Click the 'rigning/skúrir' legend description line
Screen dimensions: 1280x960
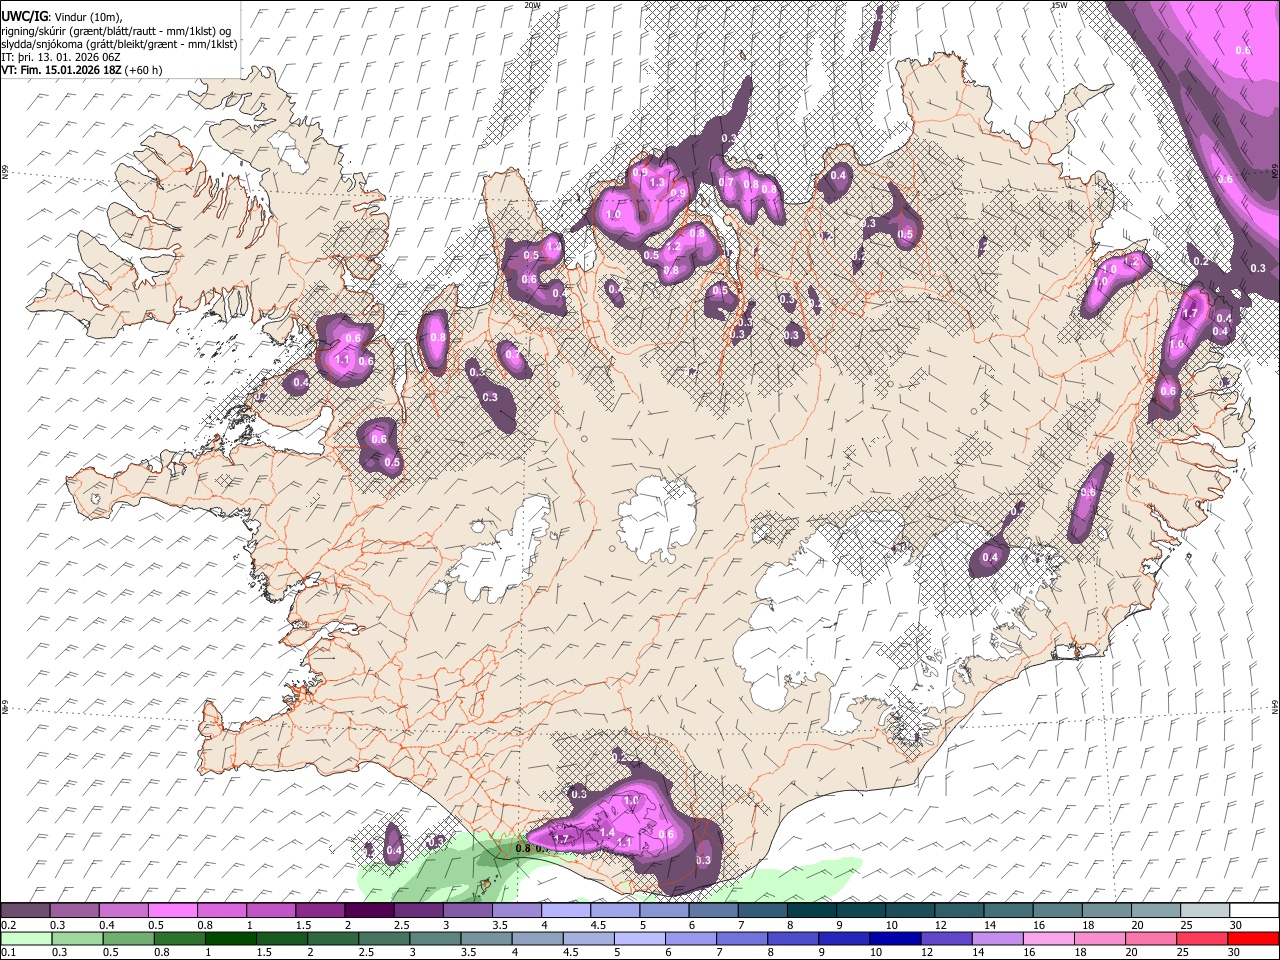[x=116, y=31]
